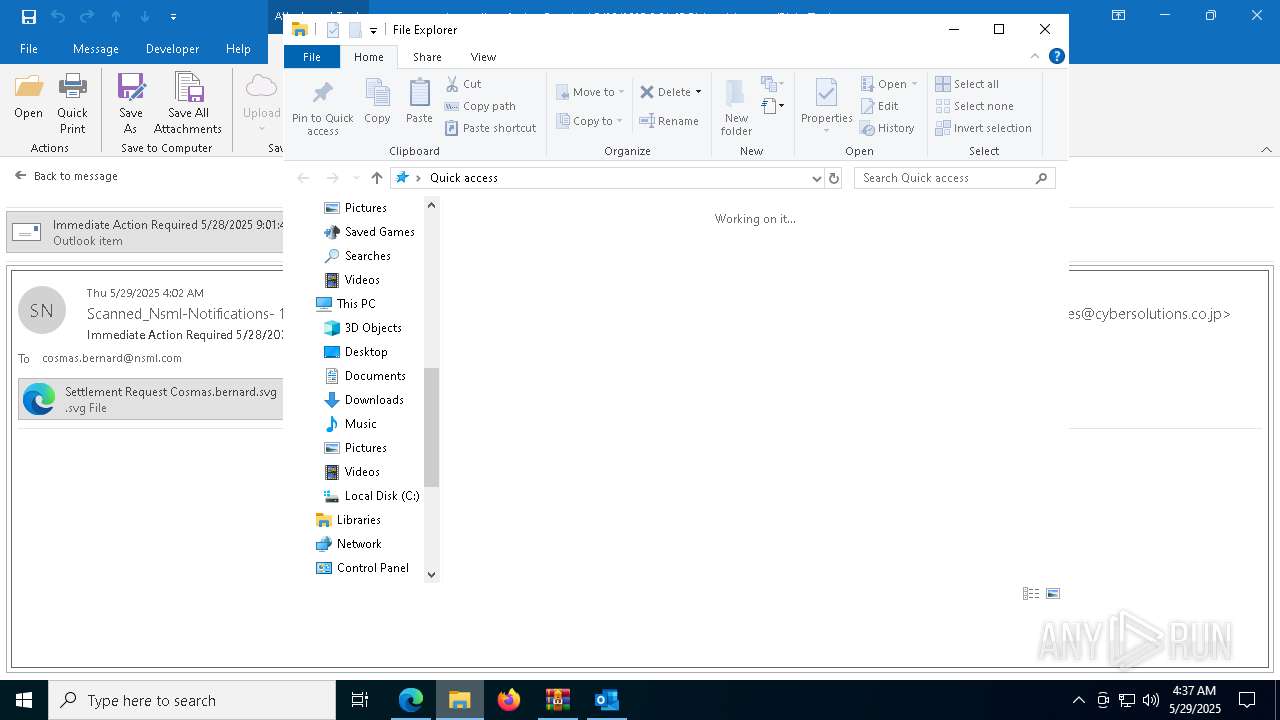Click Cut in the Clipboard group

(x=463, y=84)
